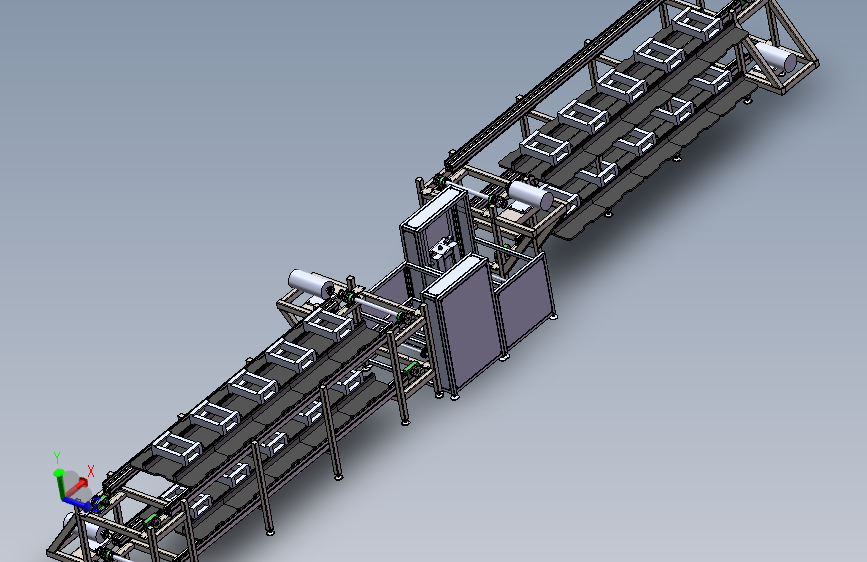This screenshot has width=867, height=562.
Task: Click the blue Z axis of the orientation triad
Action: point(77,503)
